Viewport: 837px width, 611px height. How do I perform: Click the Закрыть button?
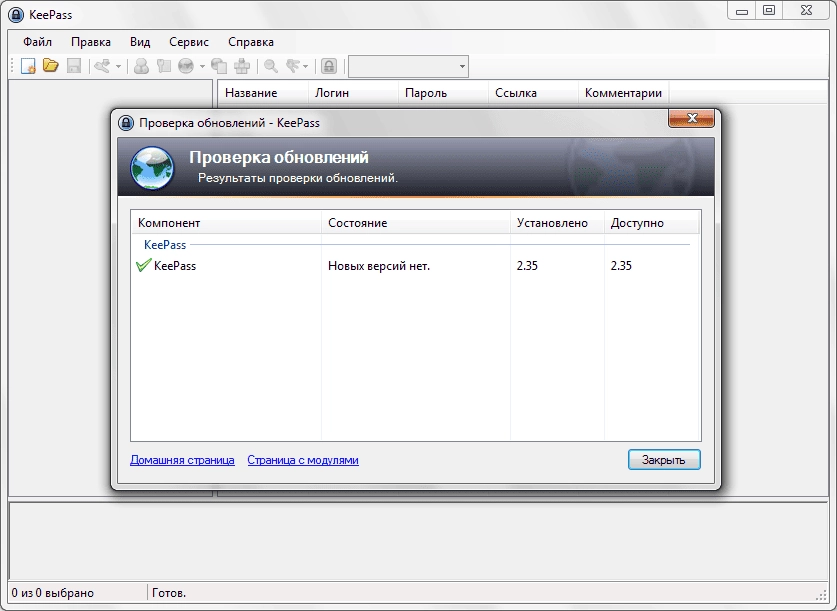pyautogui.click(x=664, y=460)
